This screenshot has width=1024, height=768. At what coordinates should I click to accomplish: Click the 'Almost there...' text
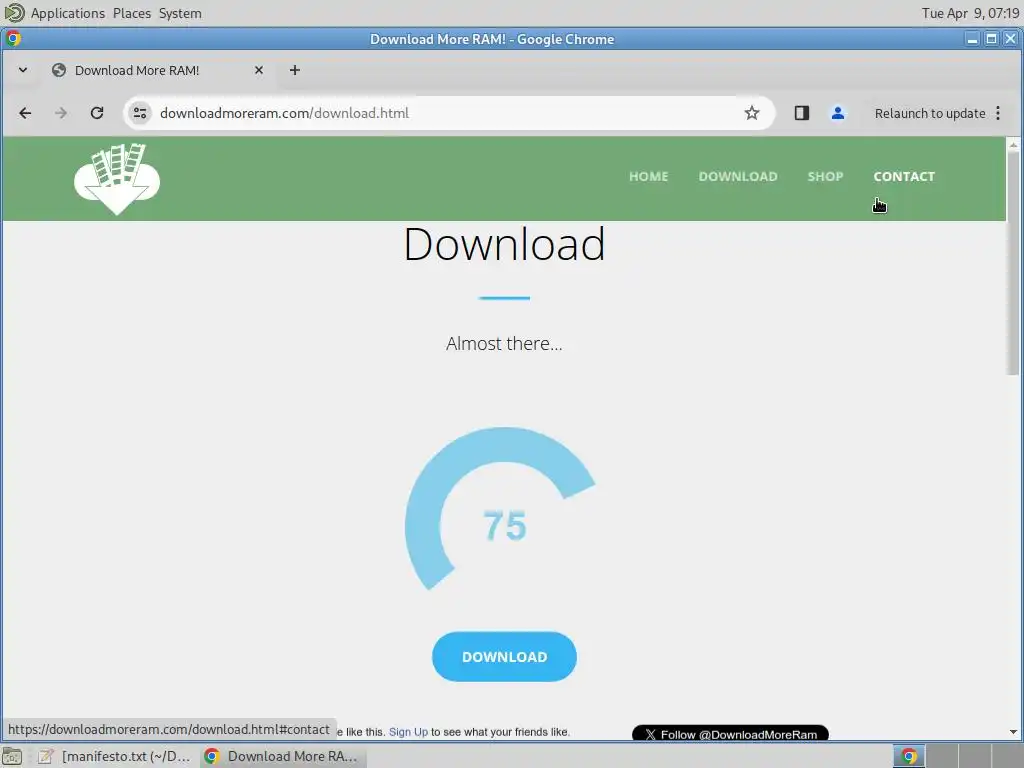point(504,344)
